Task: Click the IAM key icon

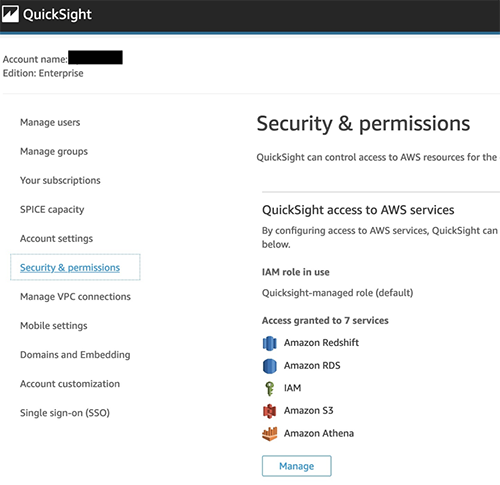Action: tap(269, 388)
